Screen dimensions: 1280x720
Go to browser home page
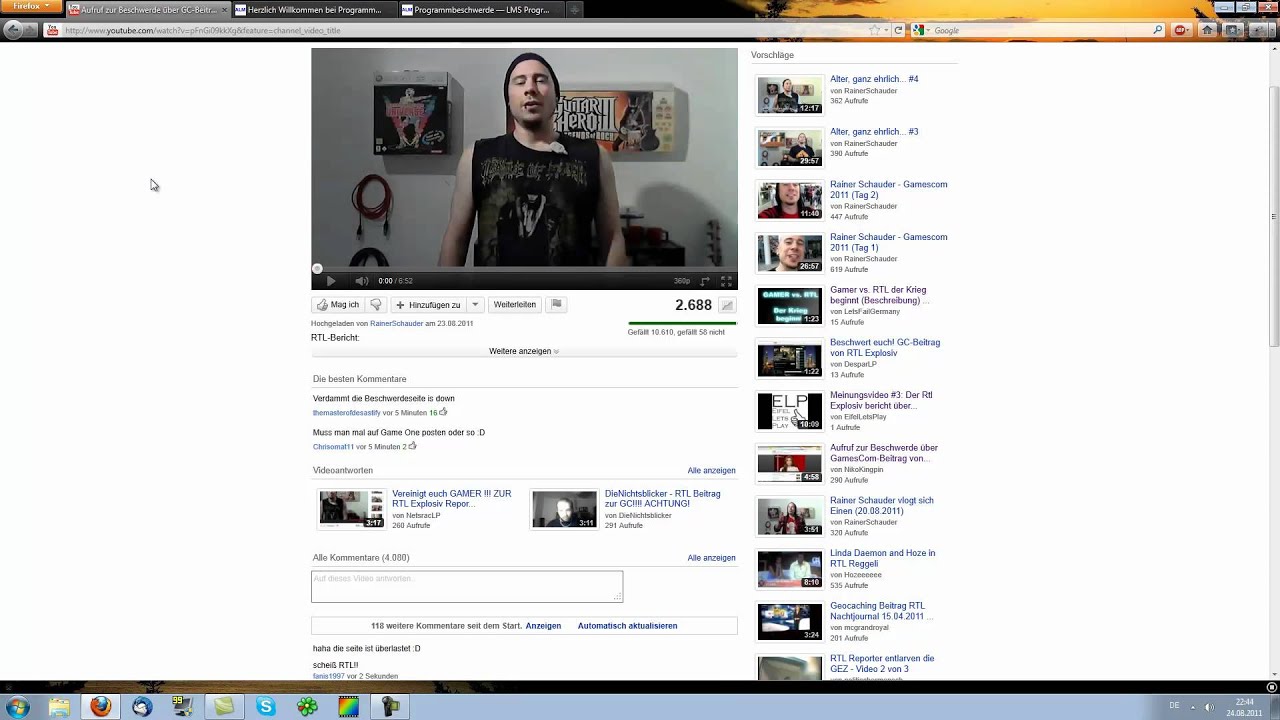tap(1208, 30)
